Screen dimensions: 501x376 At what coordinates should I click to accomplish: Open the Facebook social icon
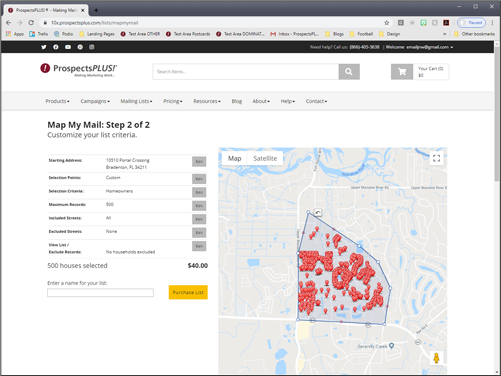coord(56,47)
